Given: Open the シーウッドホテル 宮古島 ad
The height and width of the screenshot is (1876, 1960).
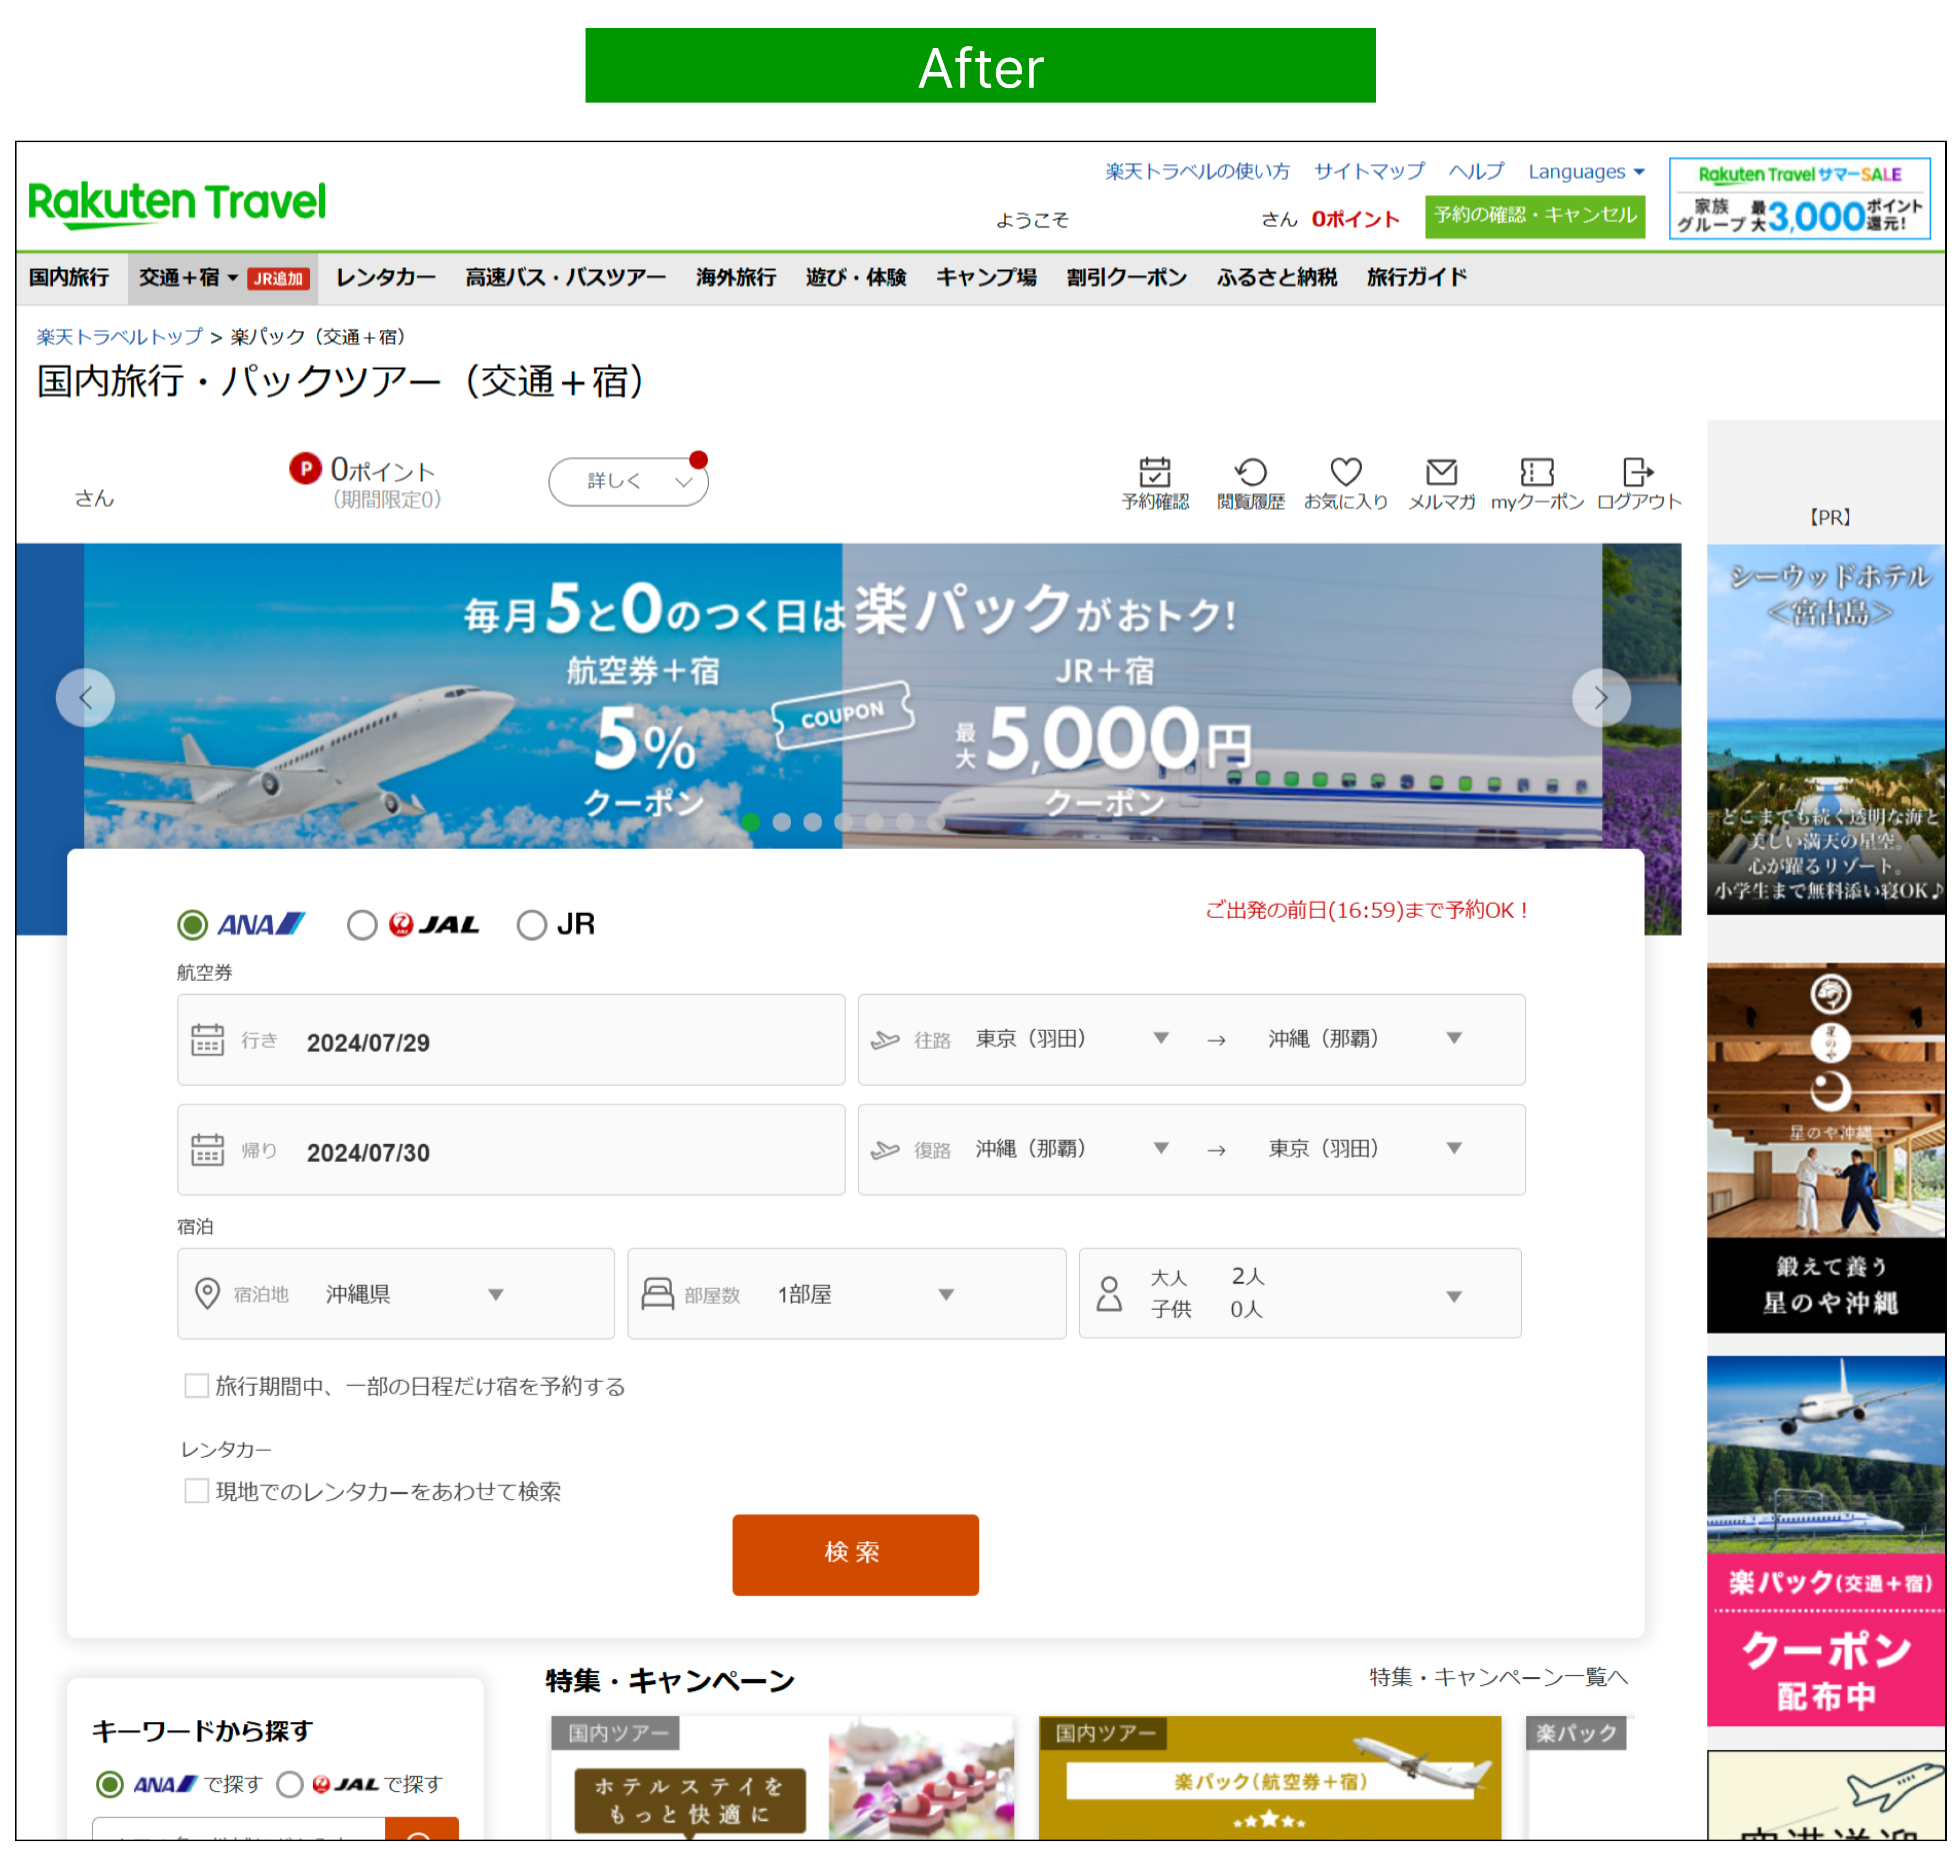Looking at the screenshot, I should point(1826,728).
